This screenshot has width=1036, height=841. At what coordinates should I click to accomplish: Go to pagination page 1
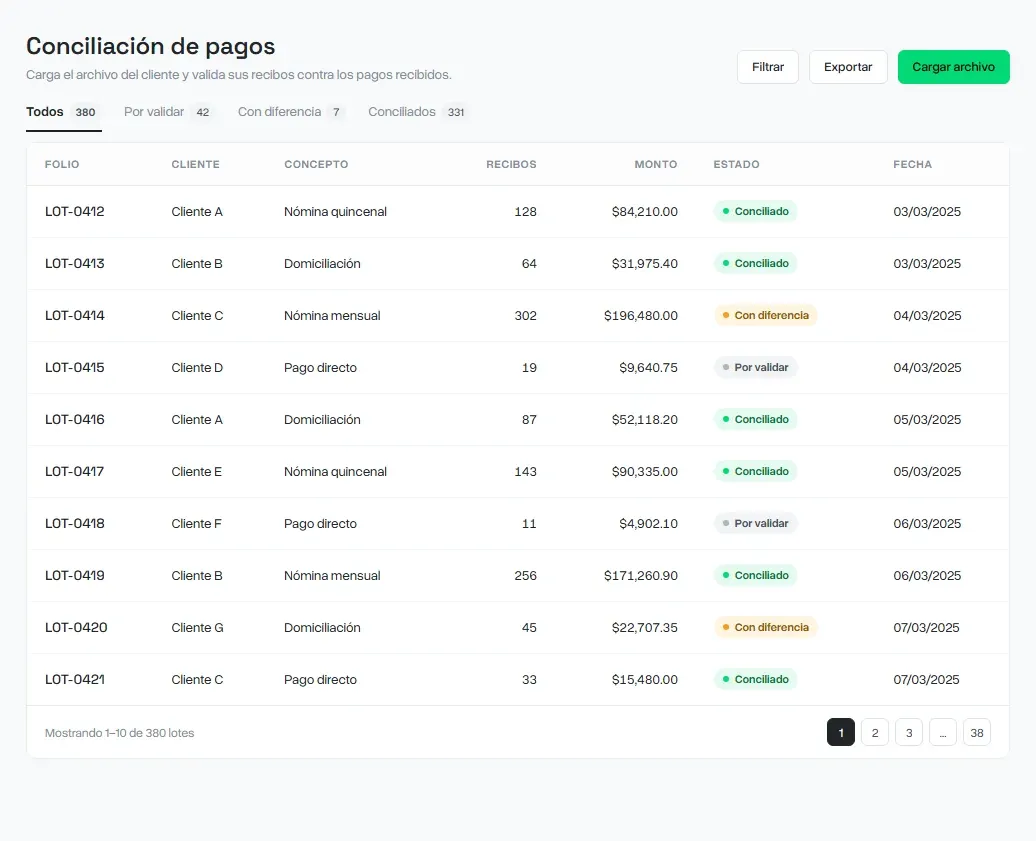click(840, 732)
